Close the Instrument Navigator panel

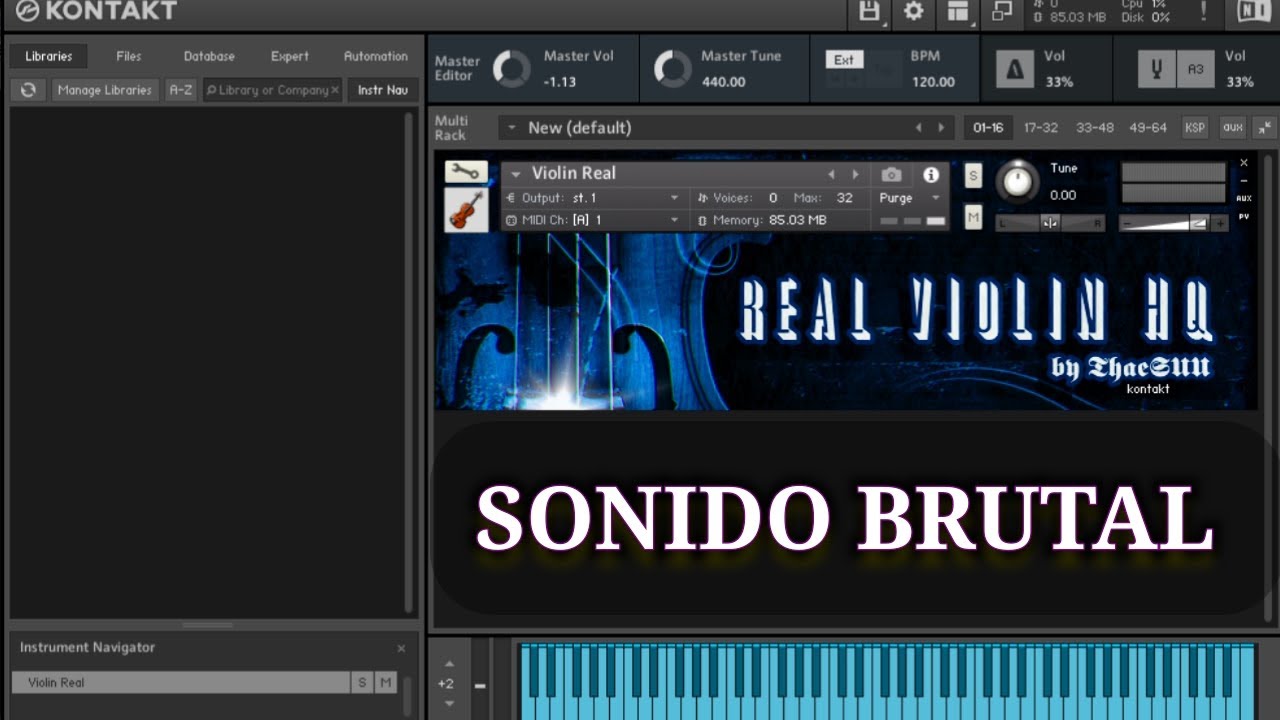[401, 648]
